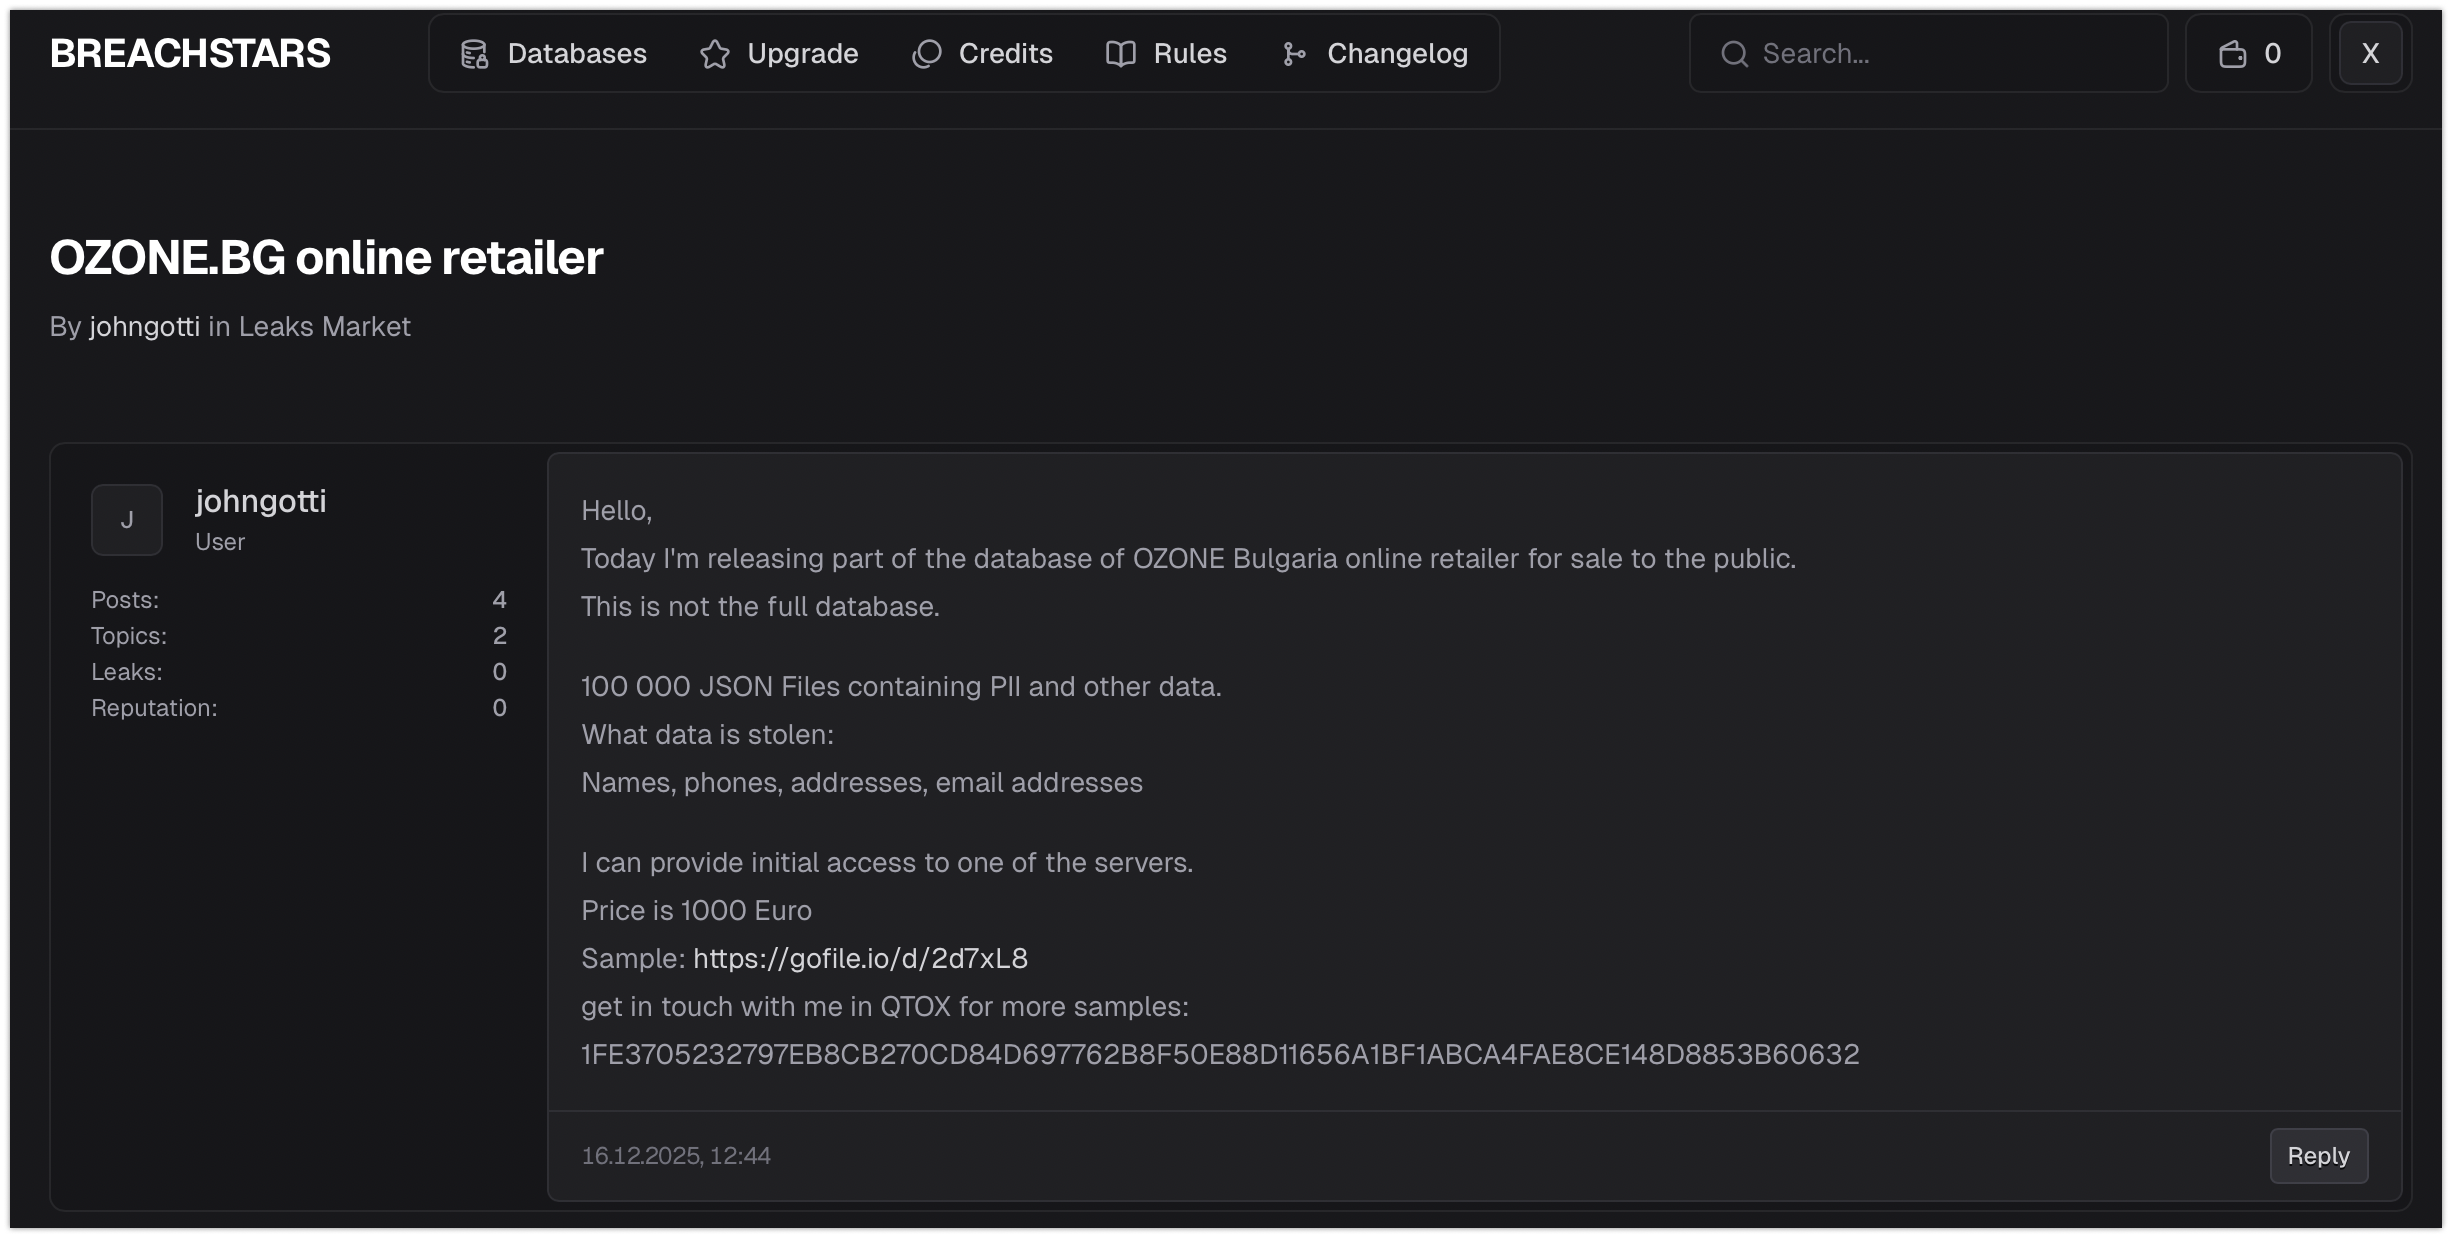Click the search magnifier icon
Screen dimensions: 2452x1238
click(1735, 54)
